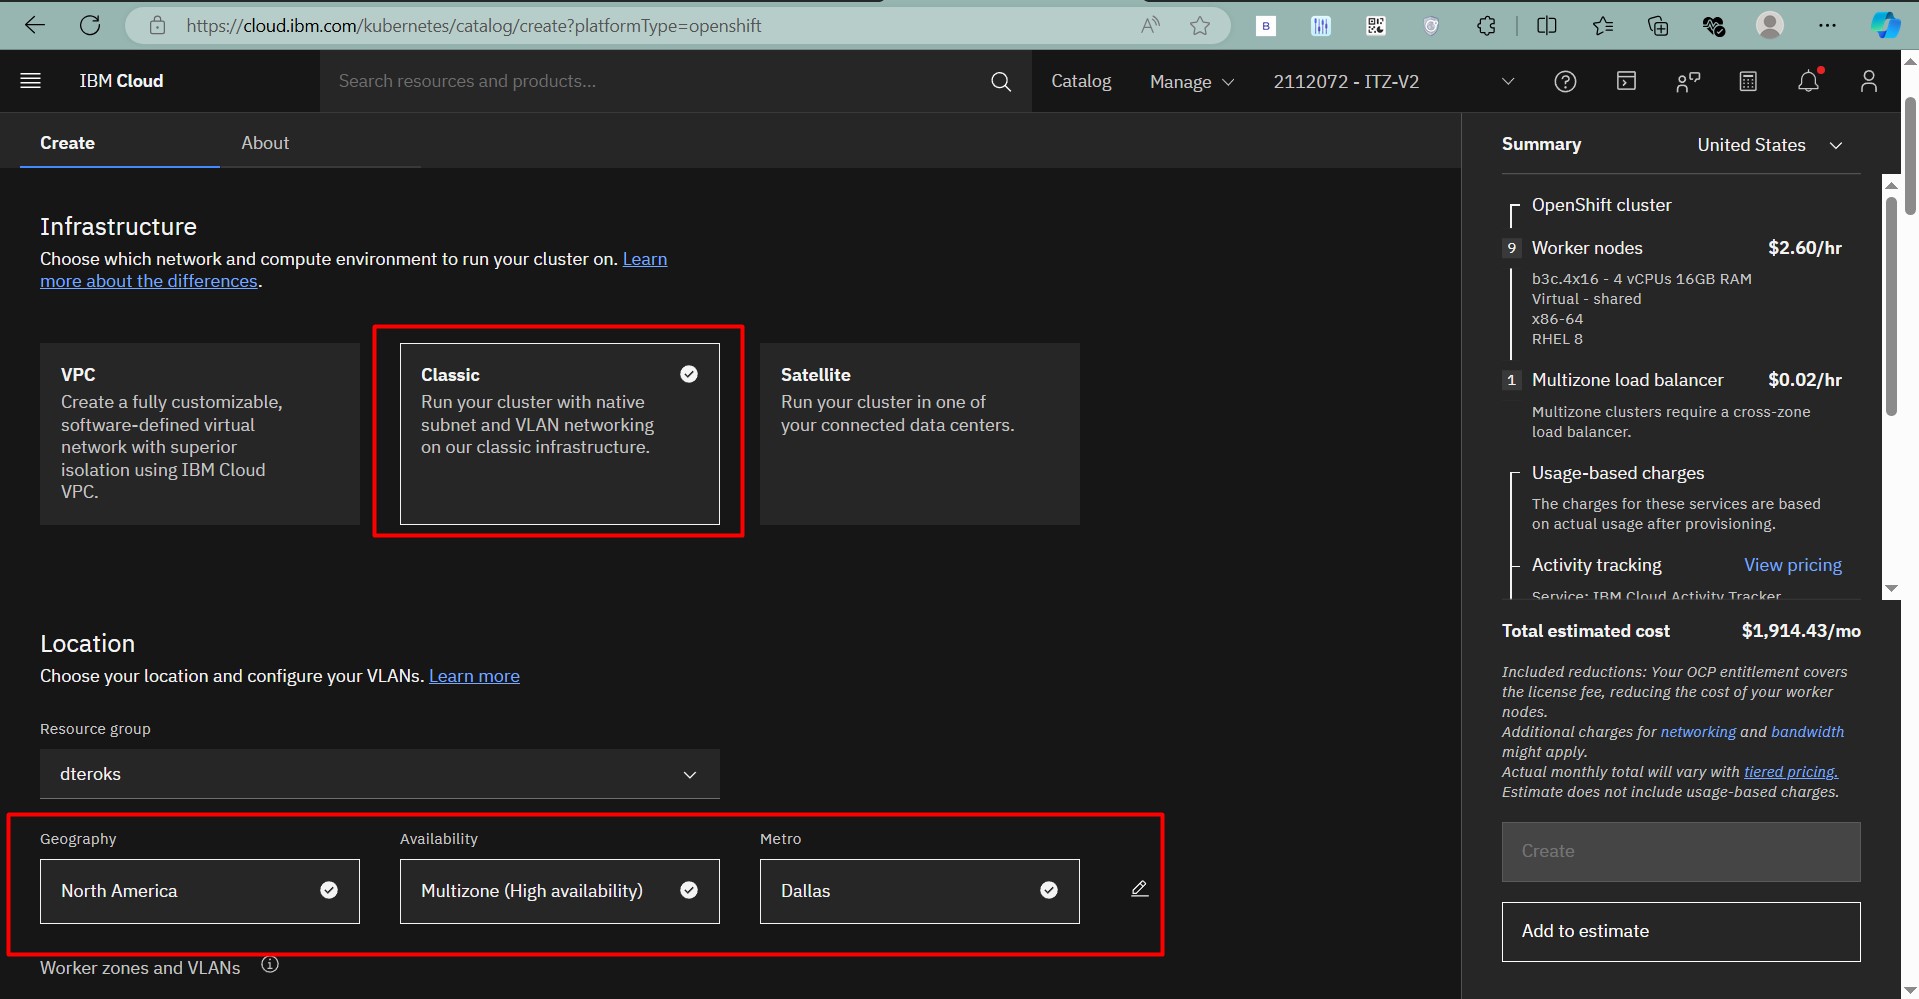Open the read aloud icon in address bar
Screen dimensions: 1919x999
click(x=1150, y=26)
